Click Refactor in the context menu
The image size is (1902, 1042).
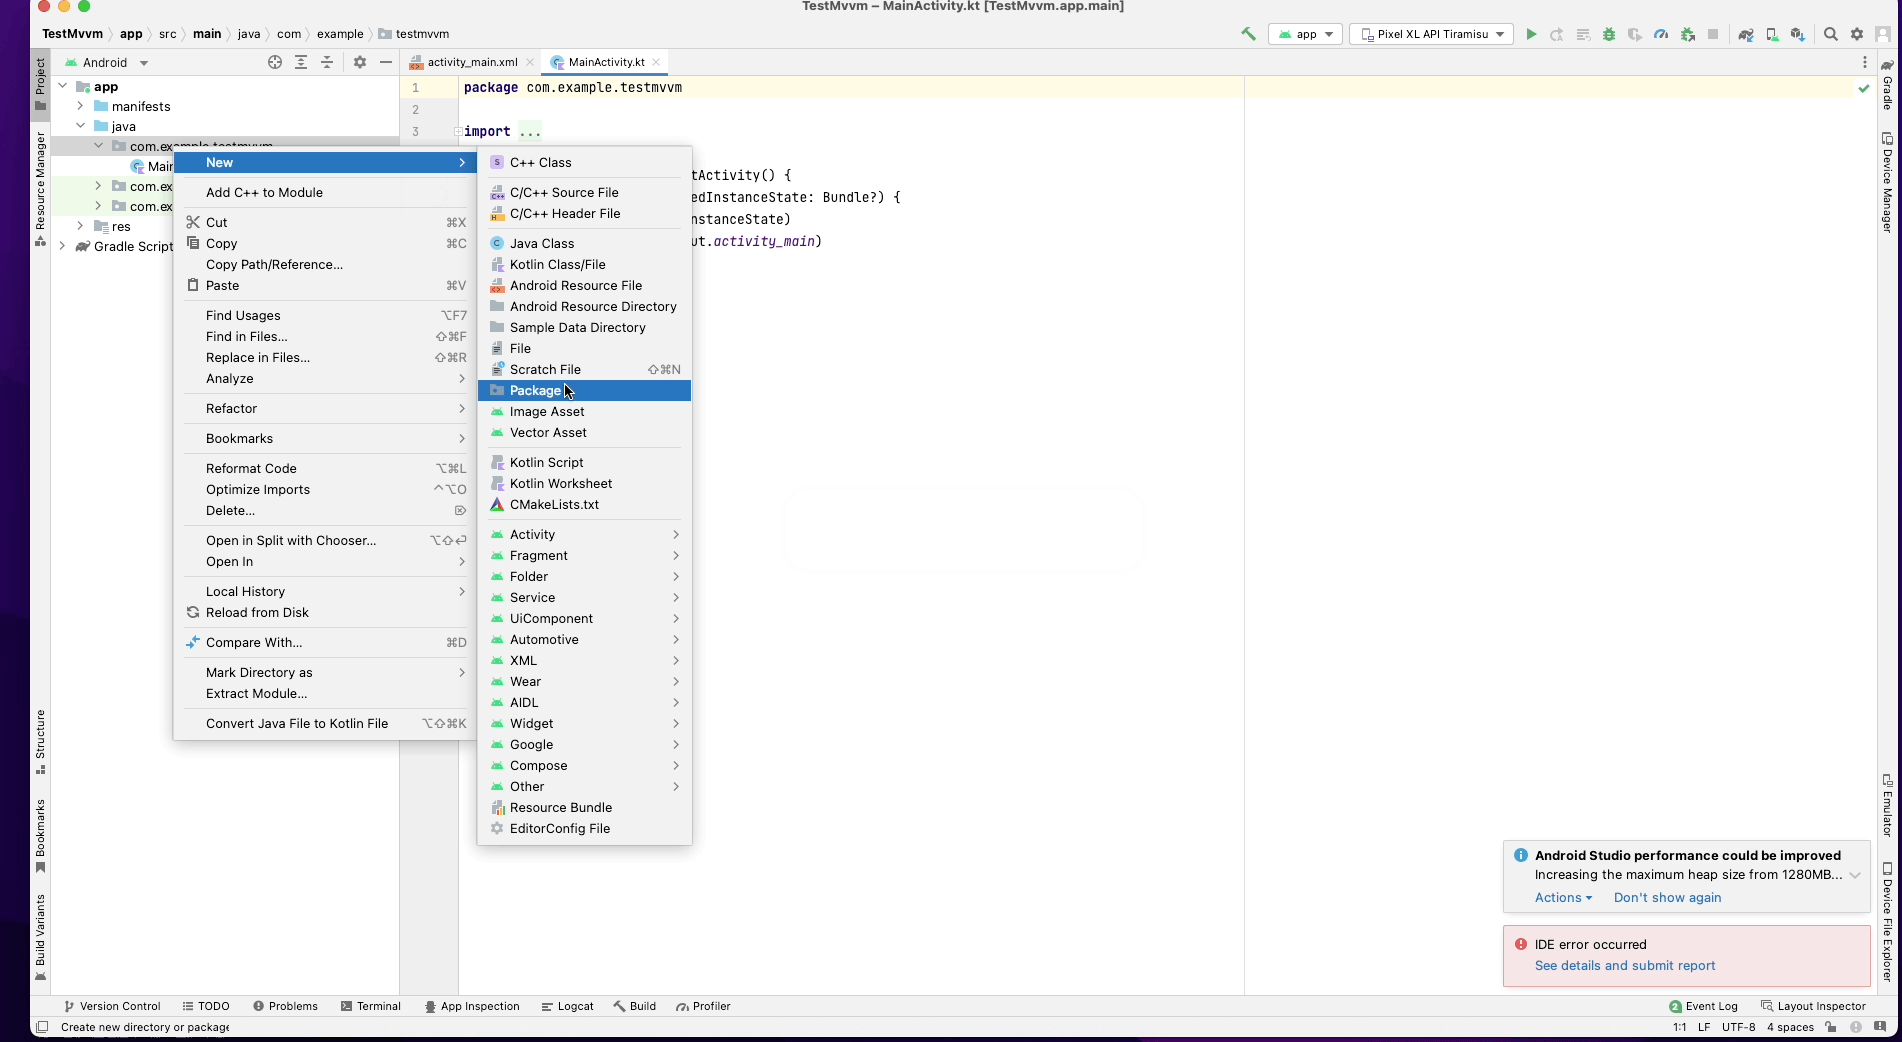(x=325, y=408)
